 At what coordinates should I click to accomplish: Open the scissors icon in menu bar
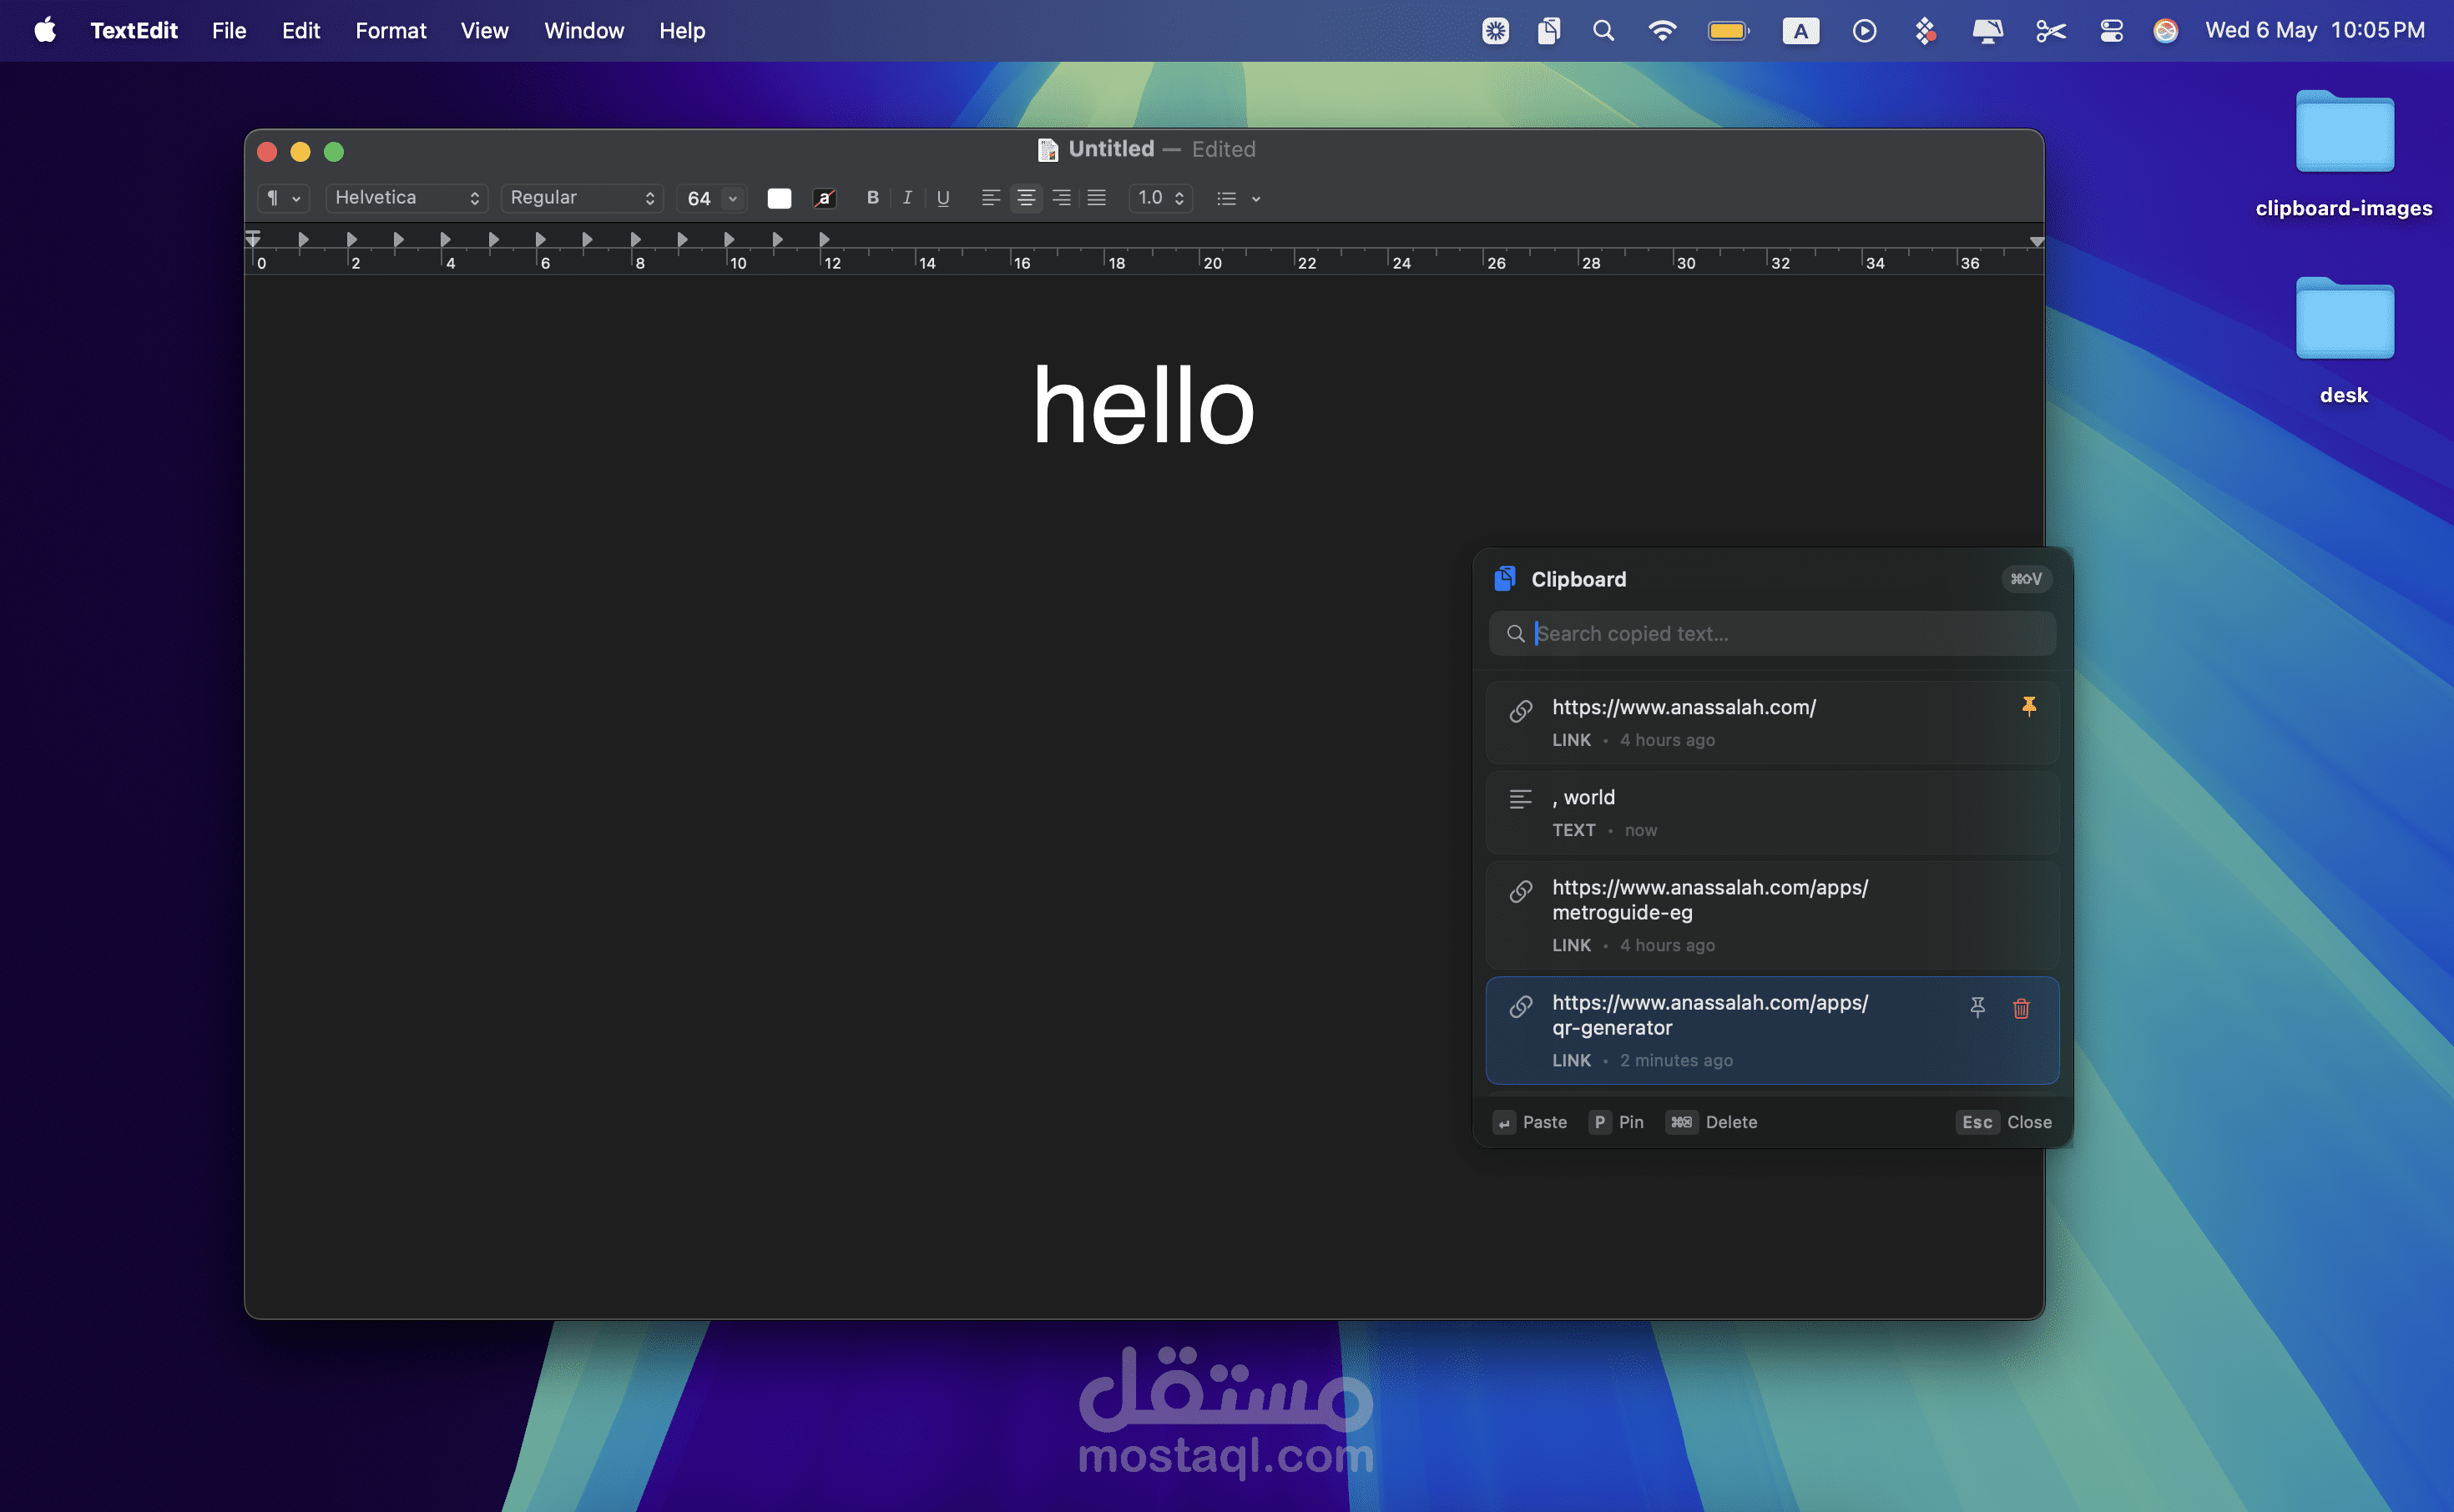pos(2050,31)
